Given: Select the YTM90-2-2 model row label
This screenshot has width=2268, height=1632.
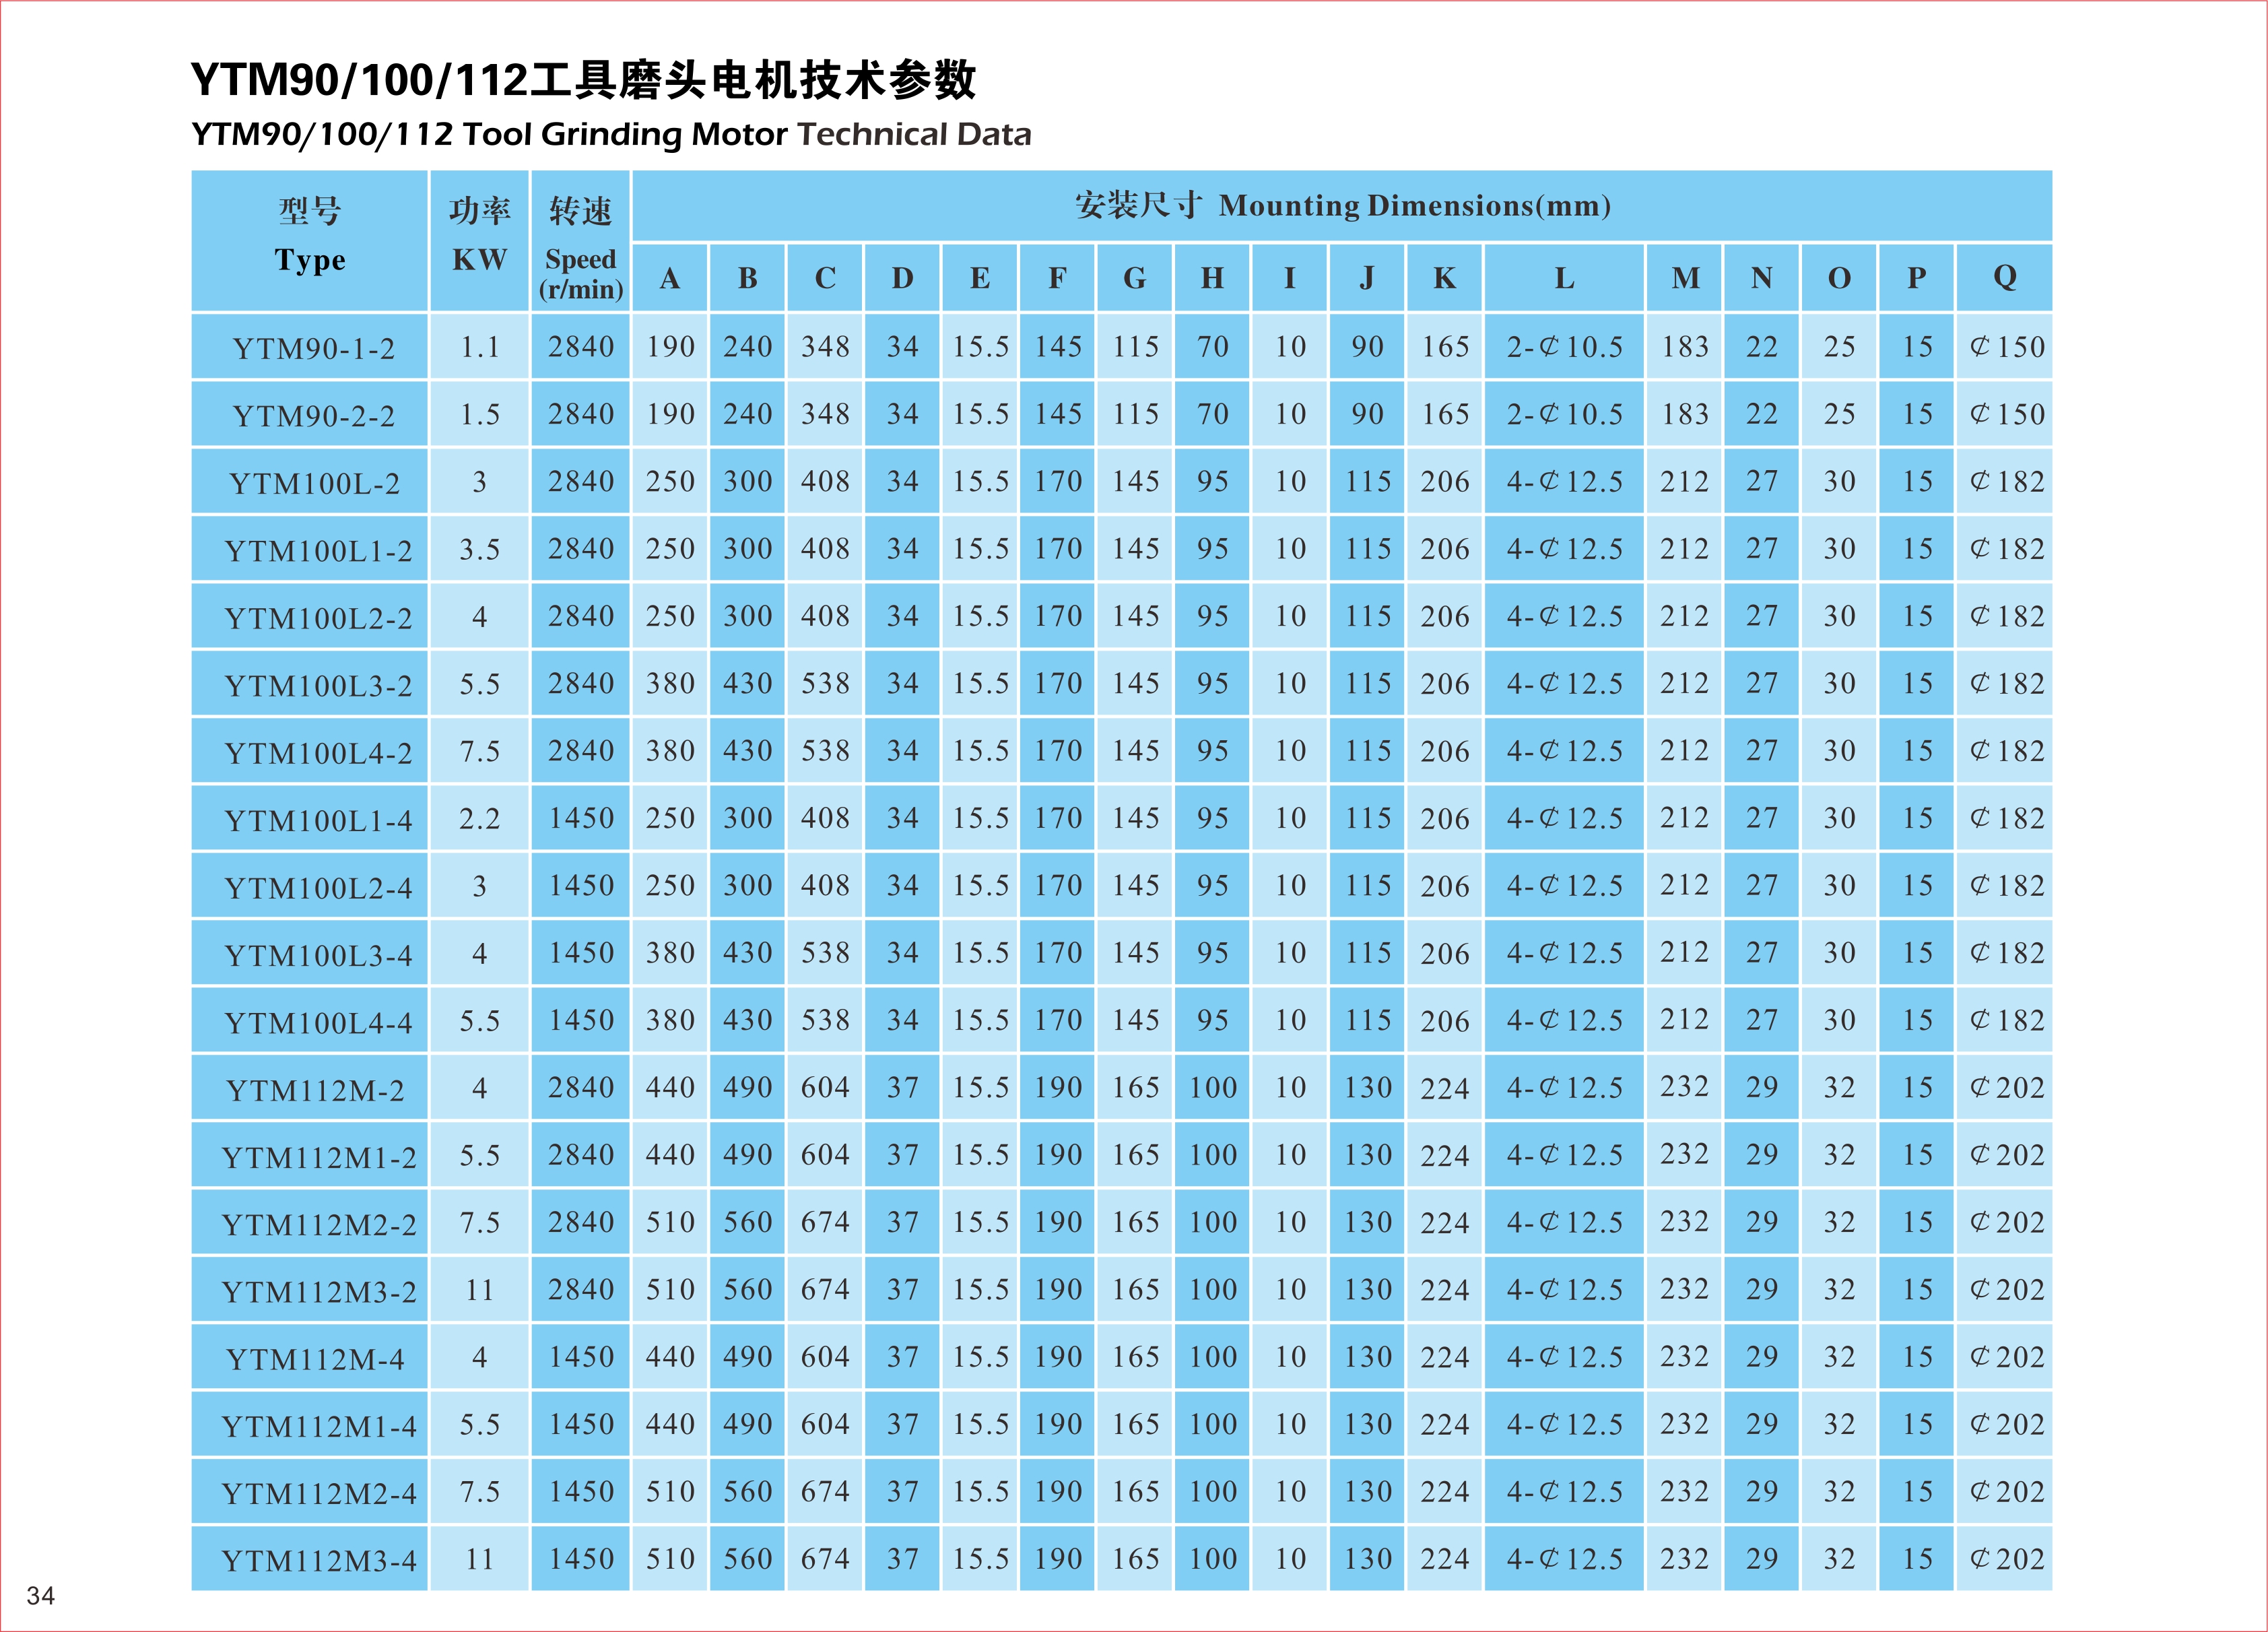Looking at the screenshot, I should (310, 414).
